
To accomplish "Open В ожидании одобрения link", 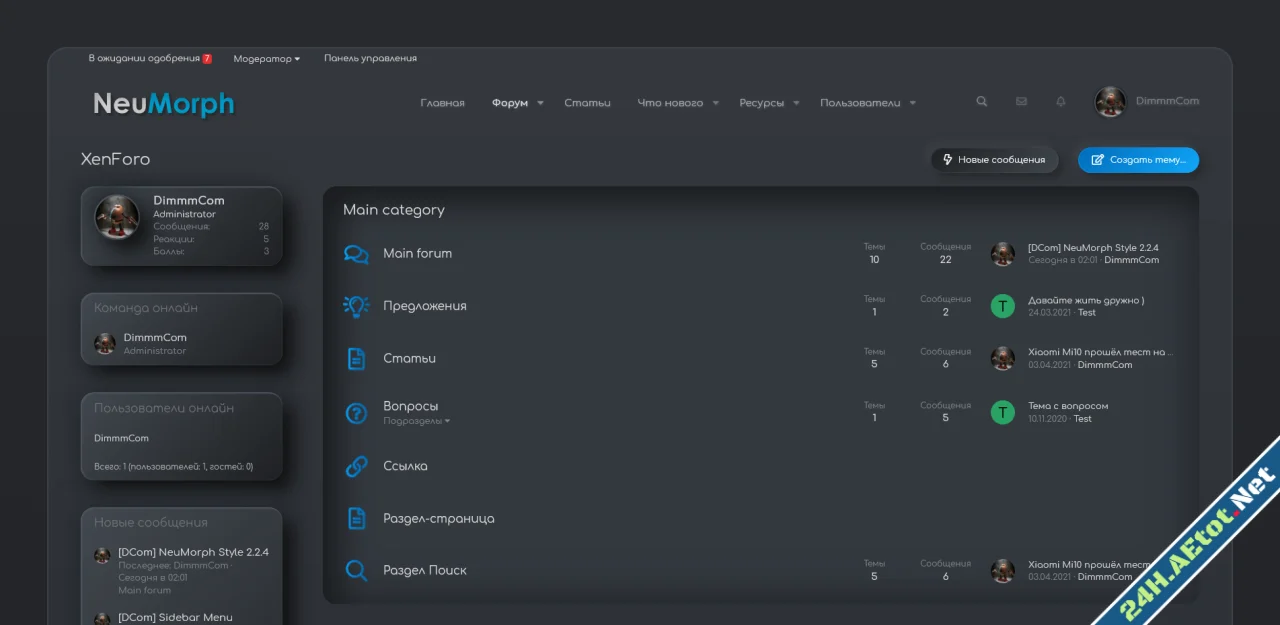I will coord(144,59).
